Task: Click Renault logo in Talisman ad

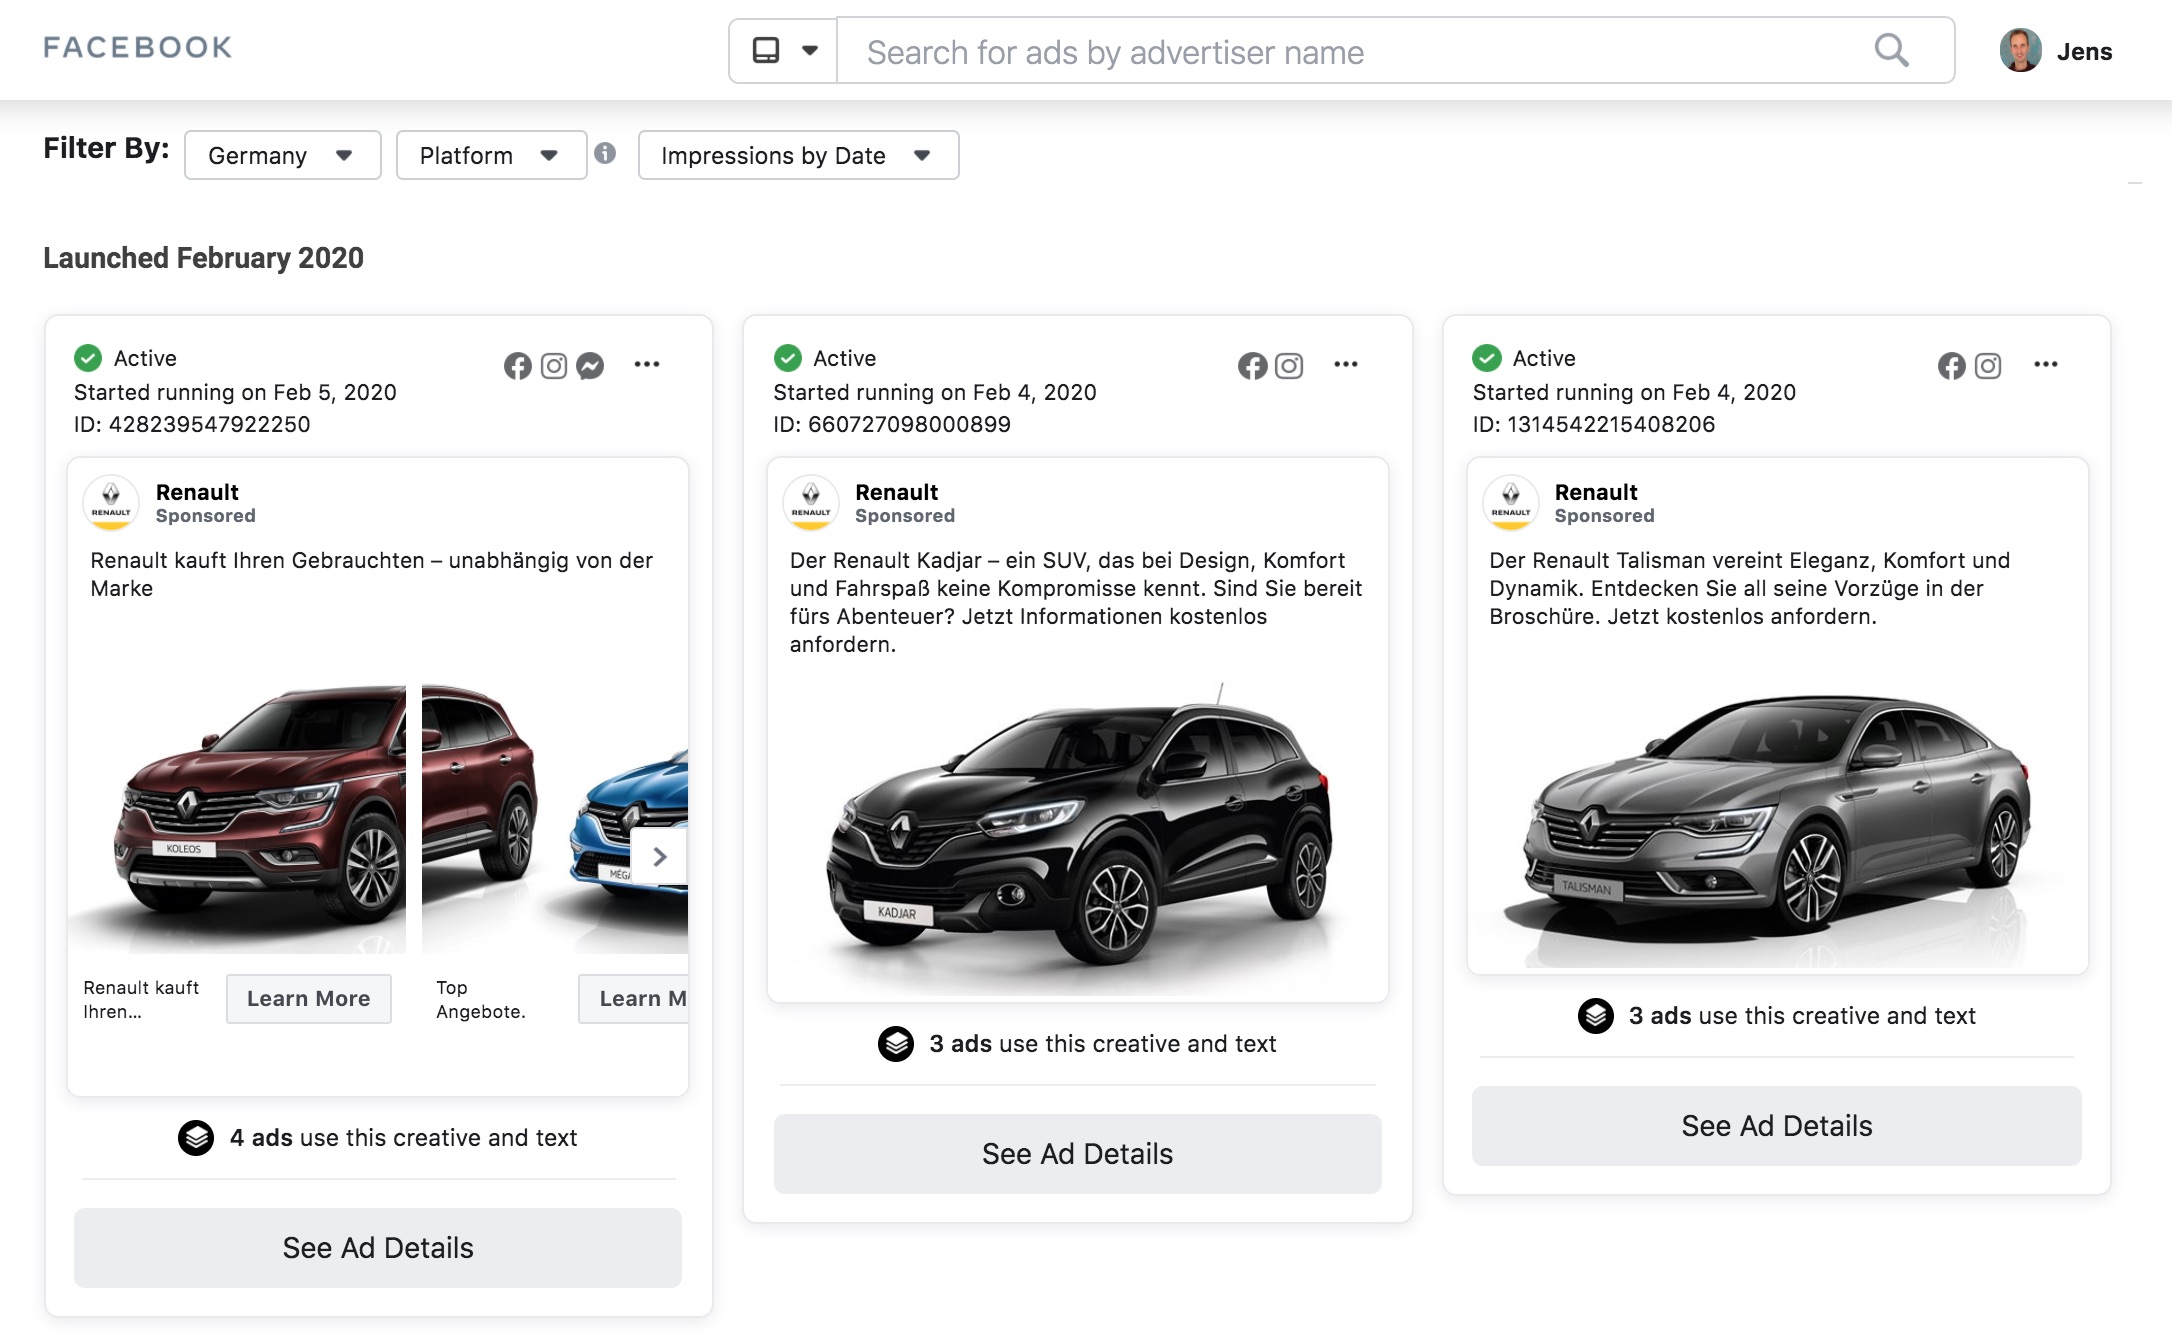Action: coord(1510,503)
